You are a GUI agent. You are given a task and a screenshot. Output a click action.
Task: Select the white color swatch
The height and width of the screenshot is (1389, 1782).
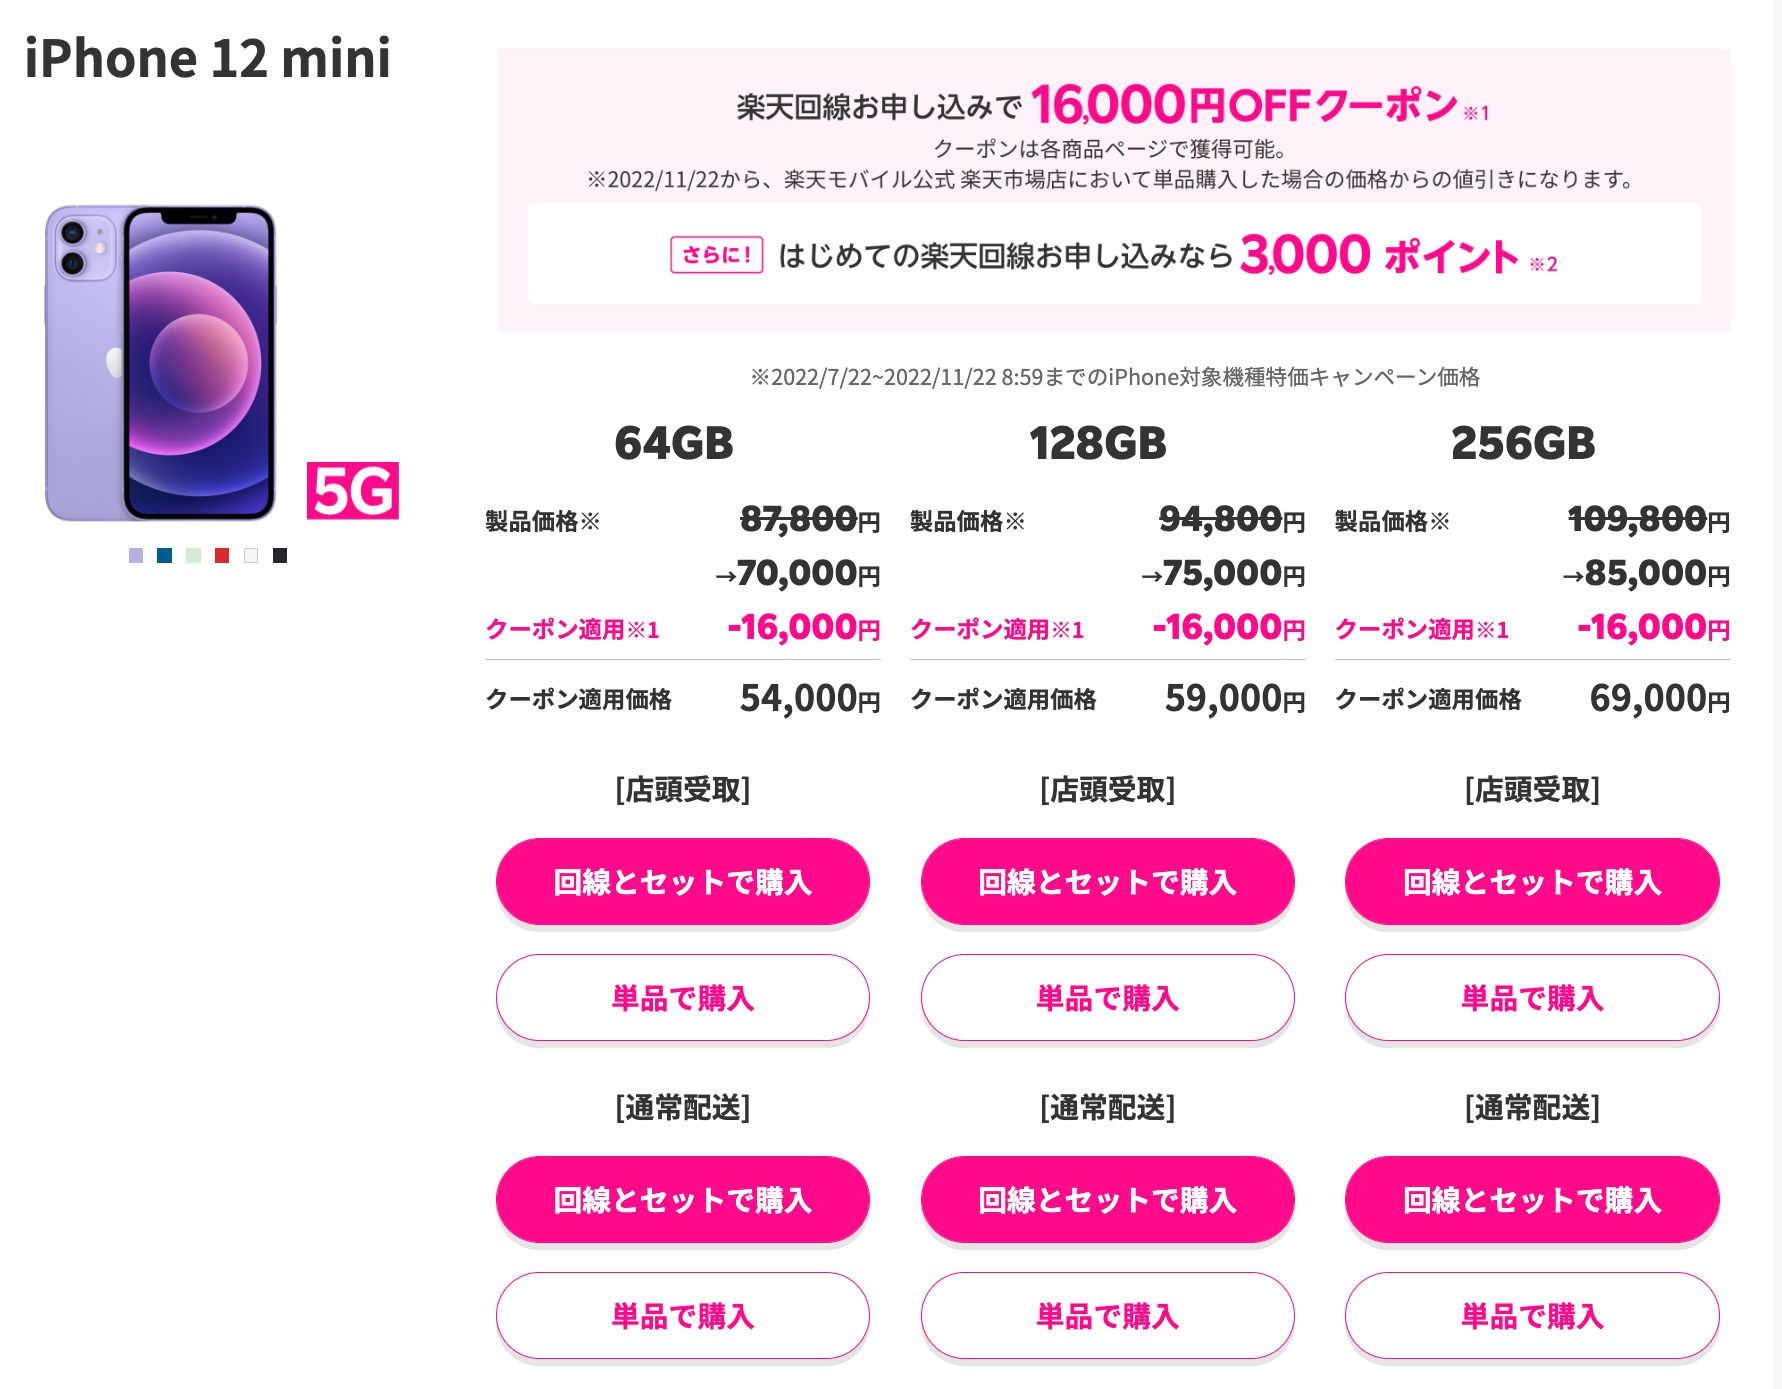coord(251,555)
